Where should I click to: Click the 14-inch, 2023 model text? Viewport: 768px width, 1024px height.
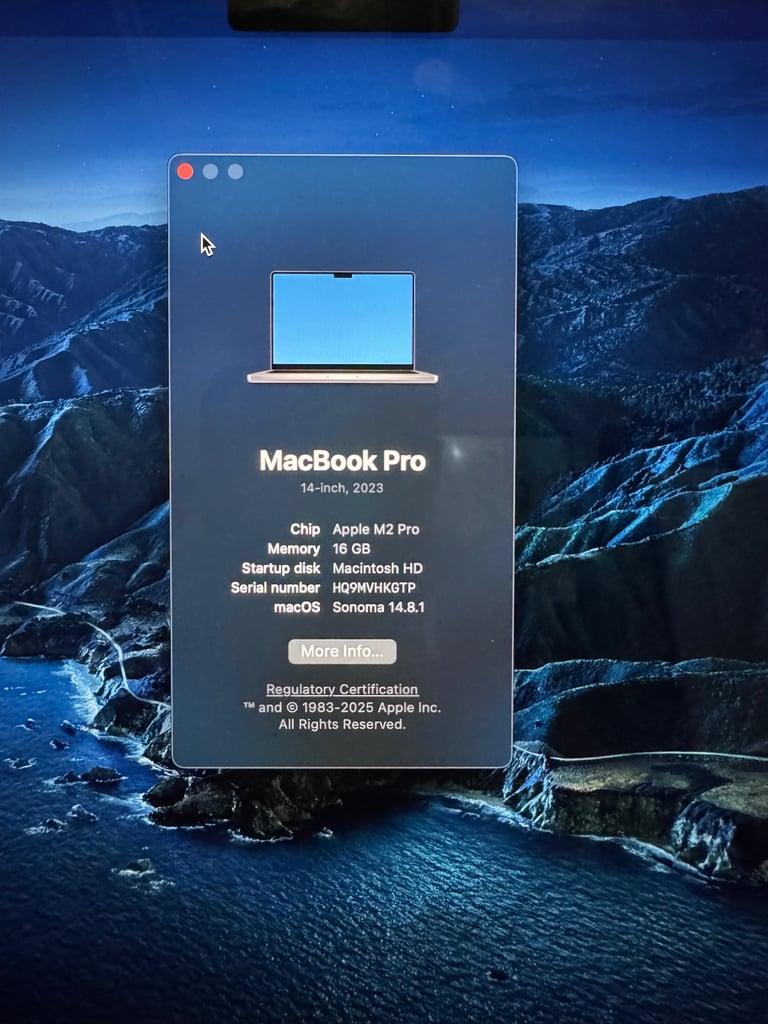click(x=342, y=488)
